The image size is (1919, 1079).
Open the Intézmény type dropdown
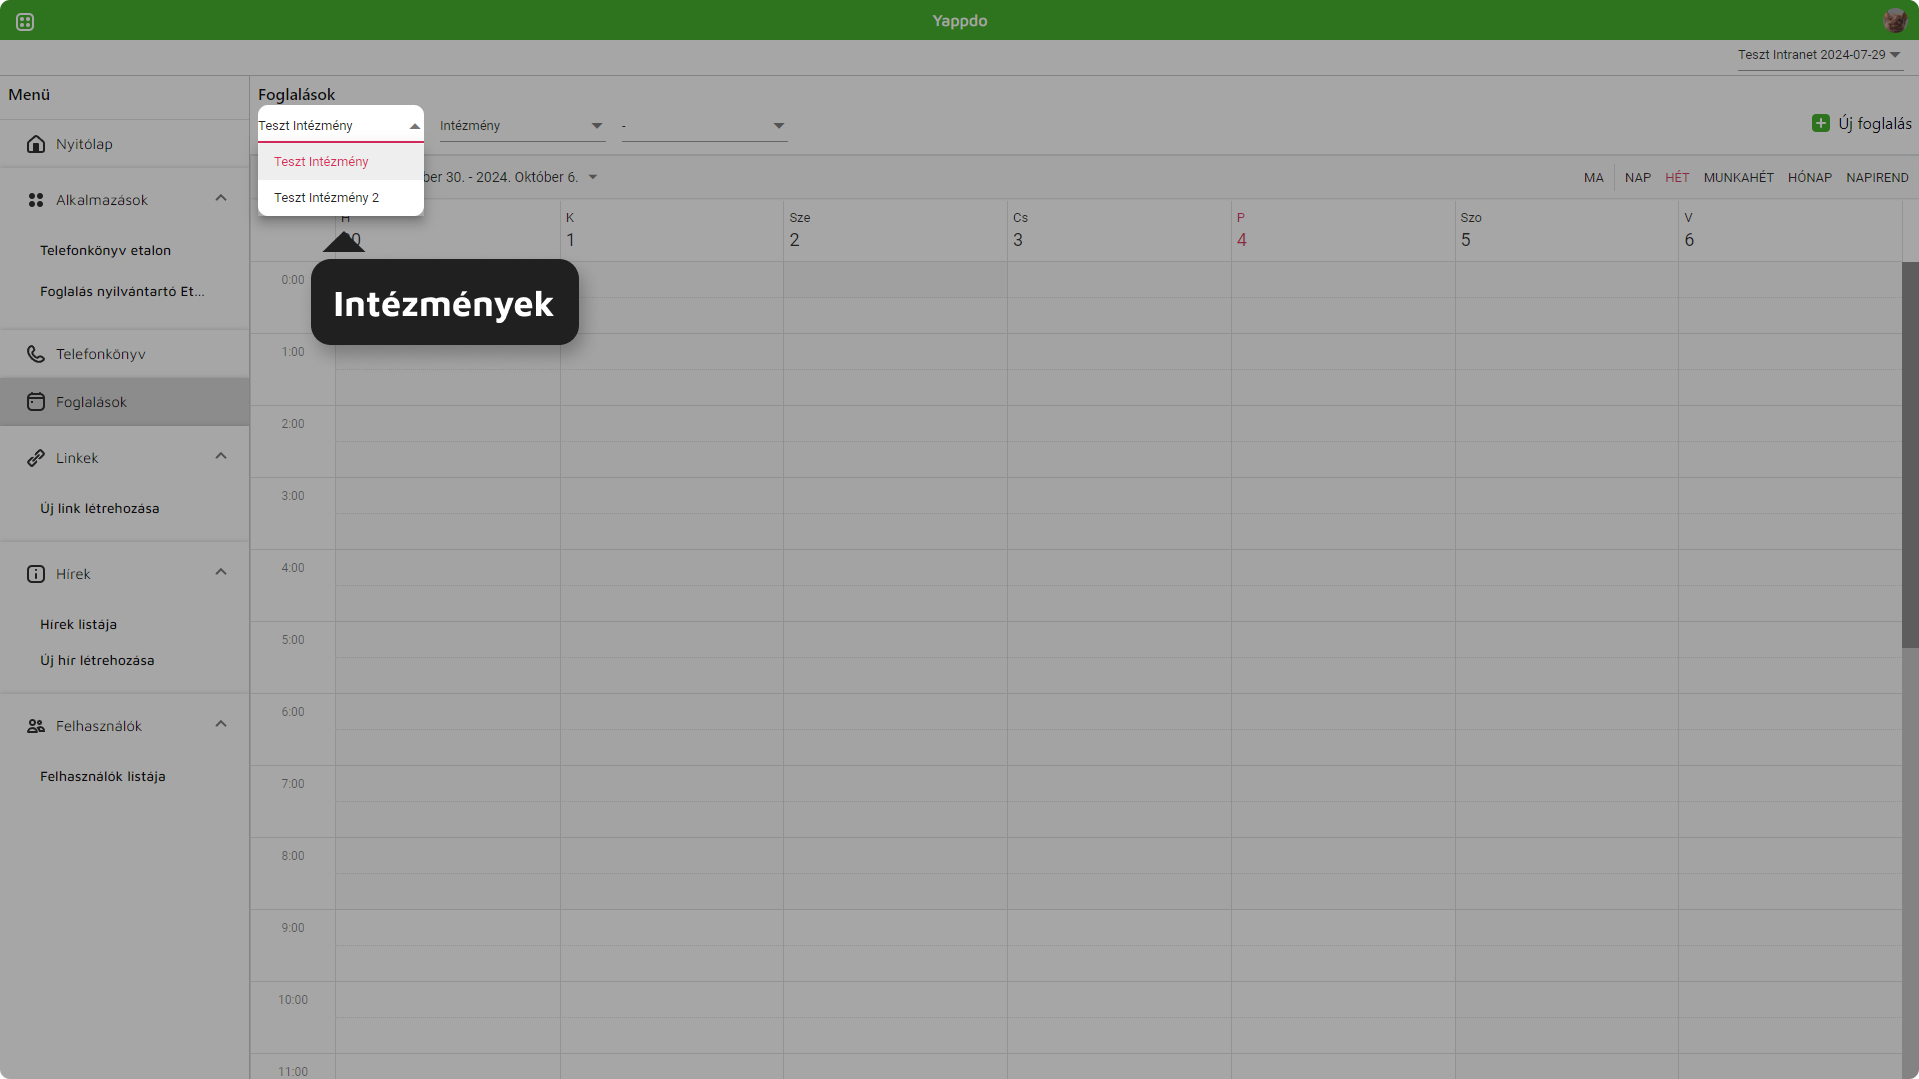coord(522,126)
